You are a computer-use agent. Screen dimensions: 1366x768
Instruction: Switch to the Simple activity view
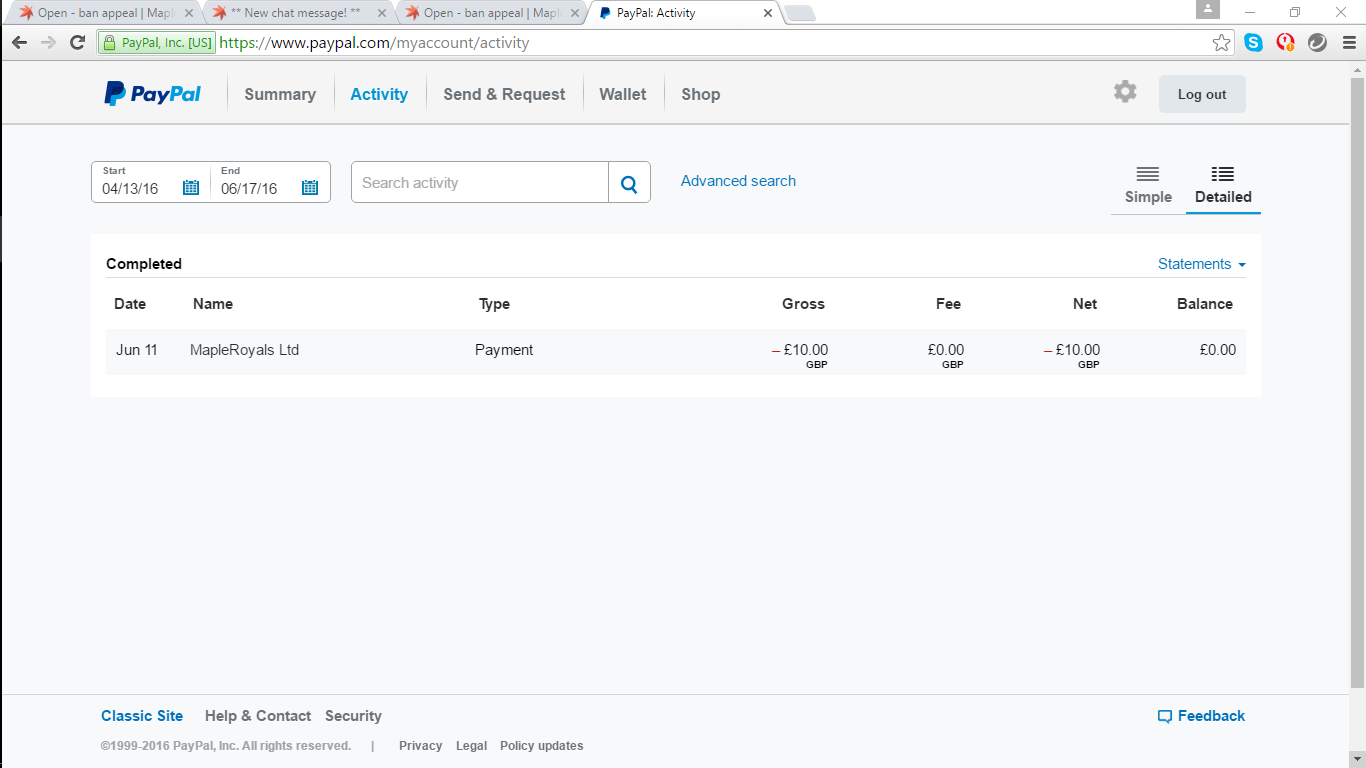pos(1148,185)
